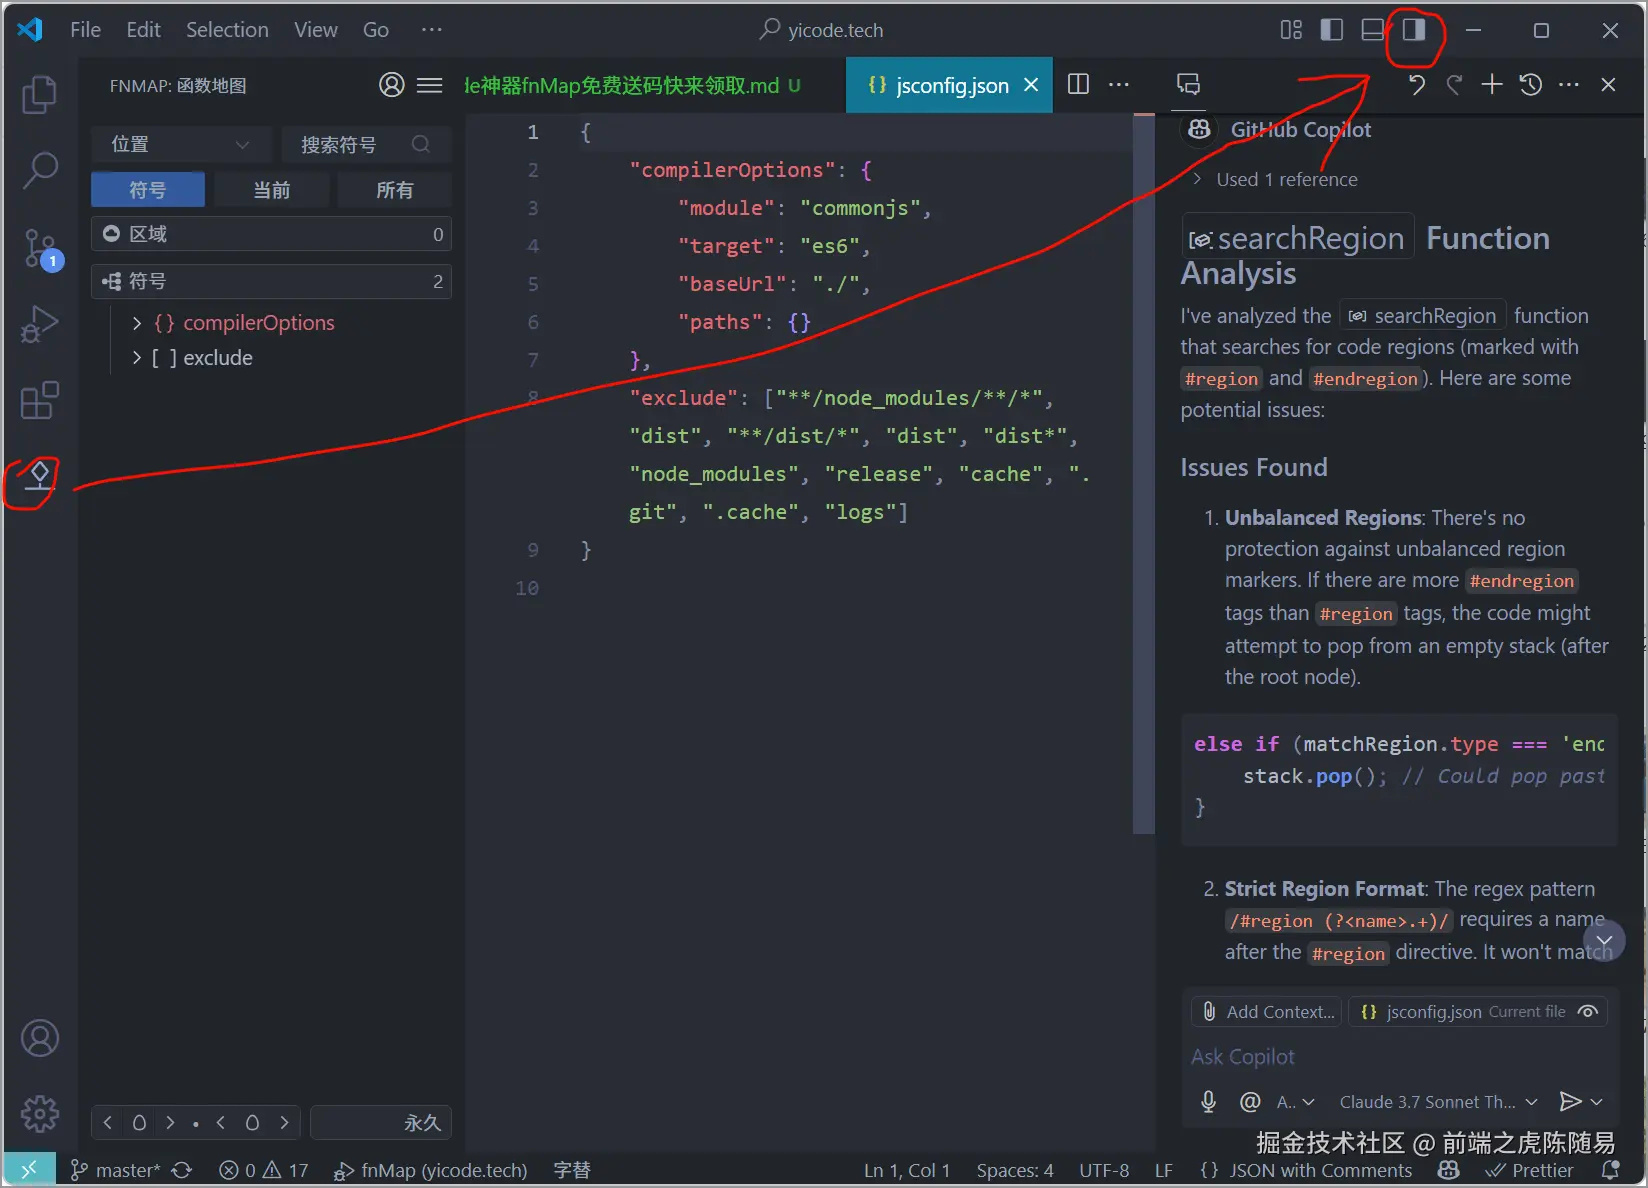Switch to the fnMap markdown editor tab

(632, 85)
